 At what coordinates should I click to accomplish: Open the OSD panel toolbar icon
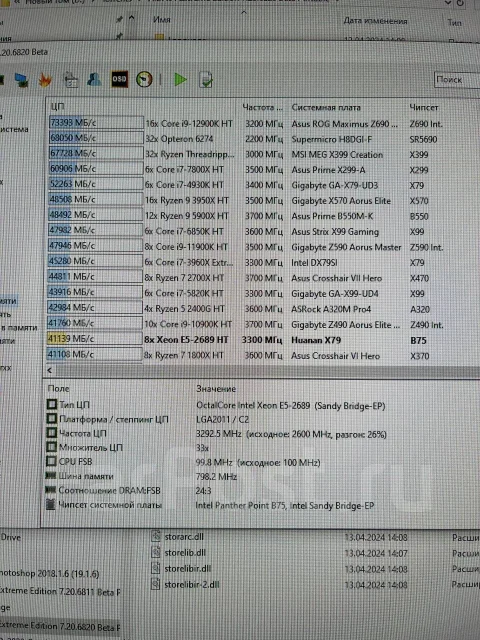pyautogui.click(x=119, y=79)
